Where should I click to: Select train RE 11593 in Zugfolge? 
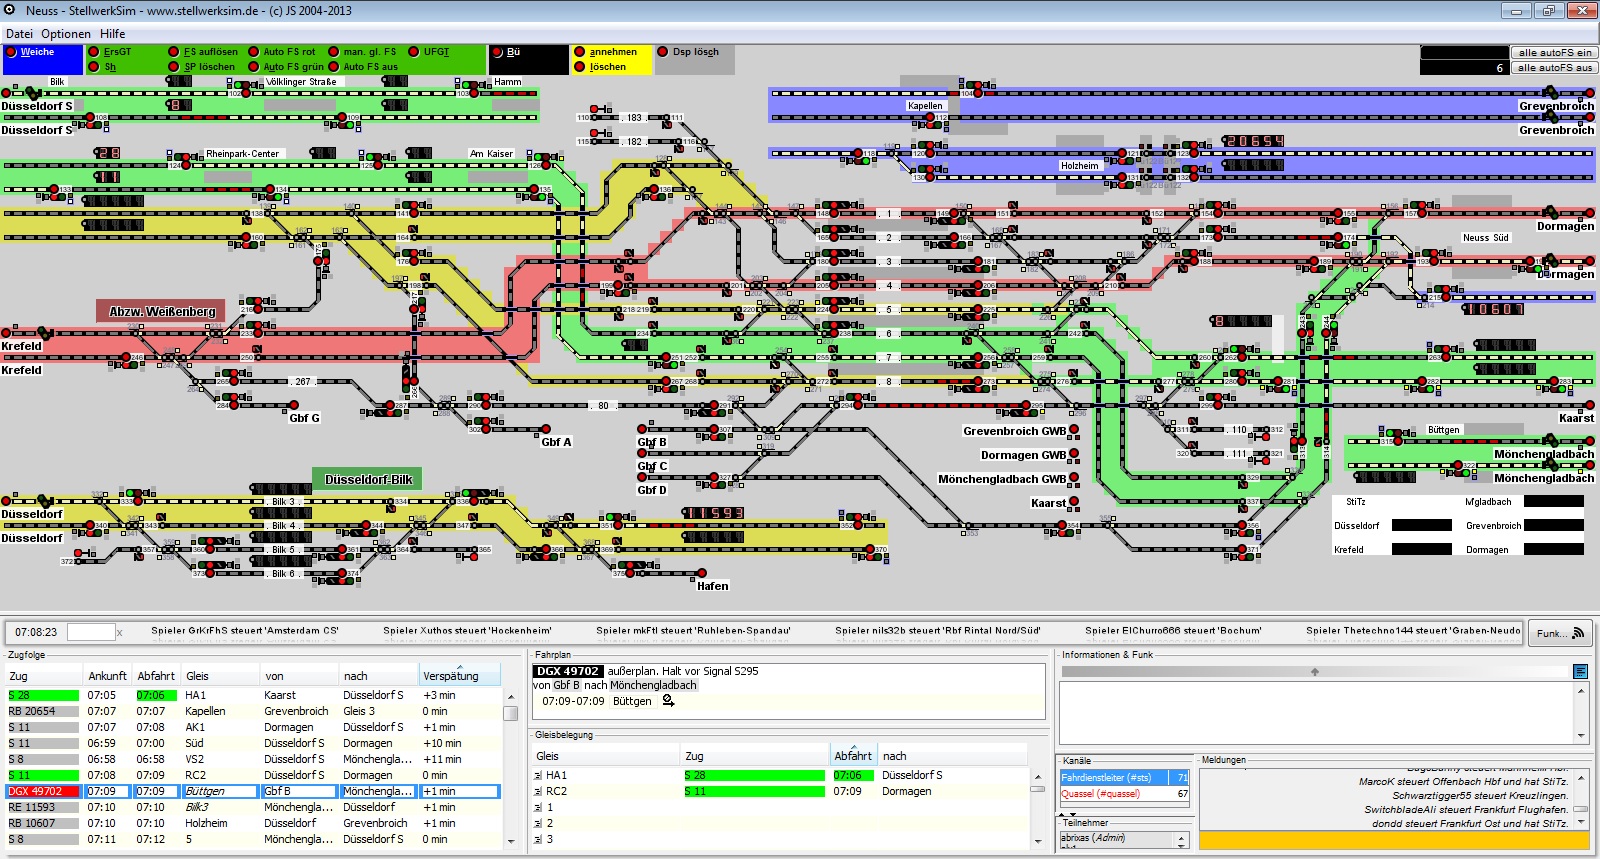252,807
